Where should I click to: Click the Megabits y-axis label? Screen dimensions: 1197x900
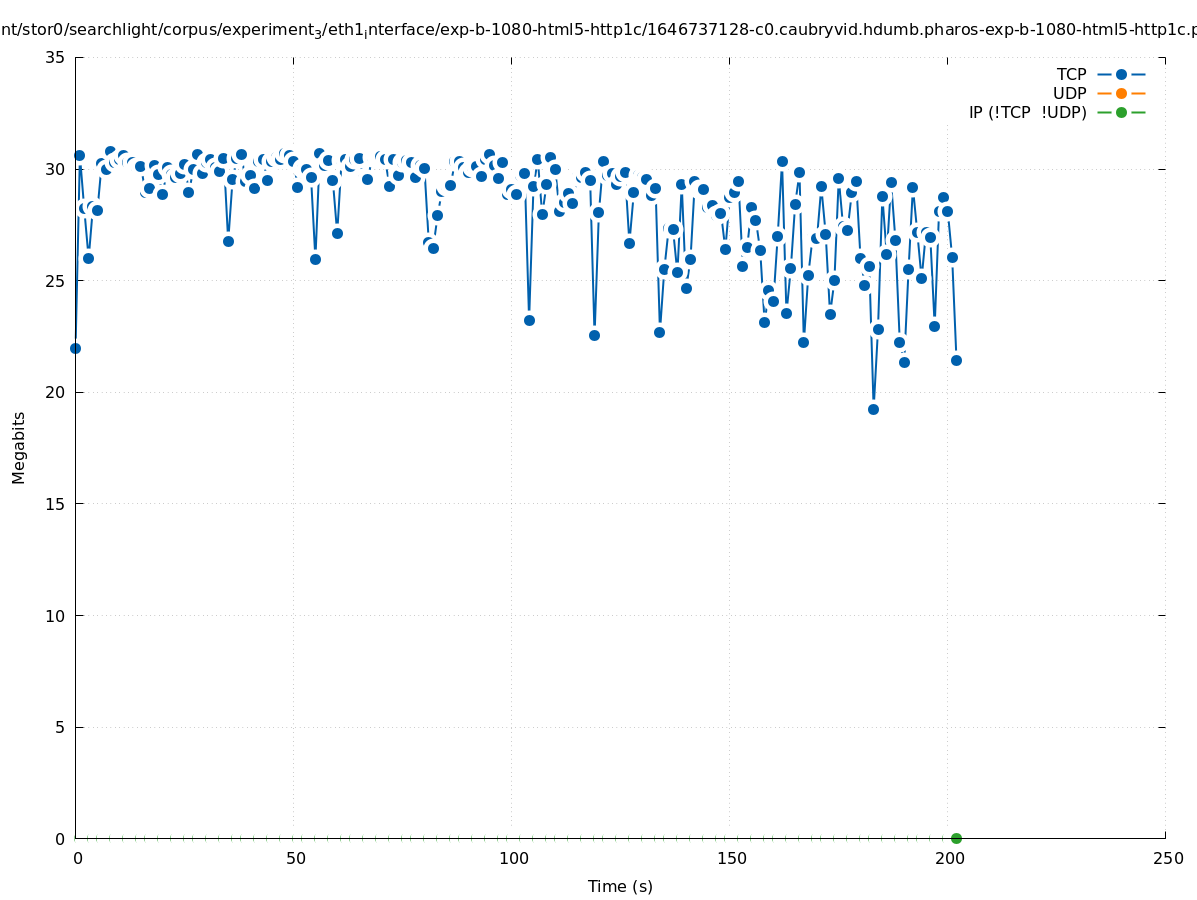pos(19,447)
